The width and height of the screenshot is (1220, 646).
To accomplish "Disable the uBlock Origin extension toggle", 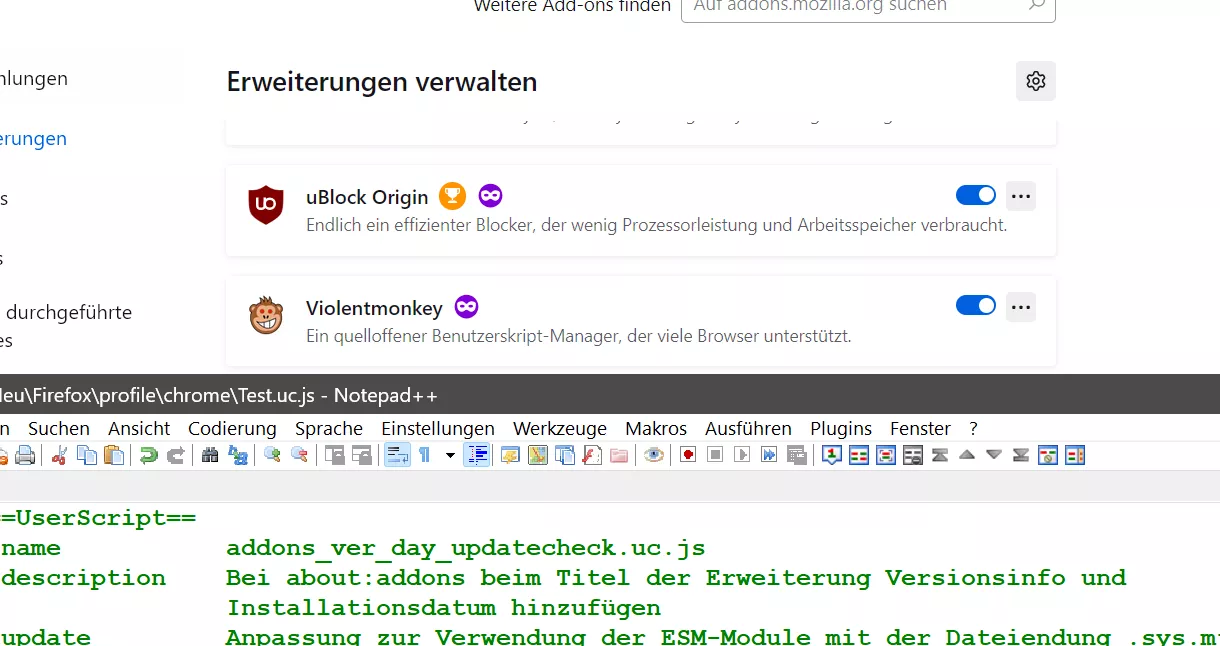I will click(976, 195).
